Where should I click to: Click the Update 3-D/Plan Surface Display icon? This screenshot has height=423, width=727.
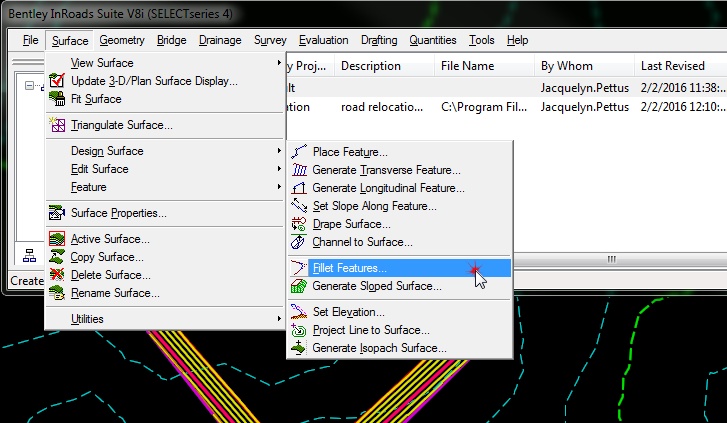point(57,81)
